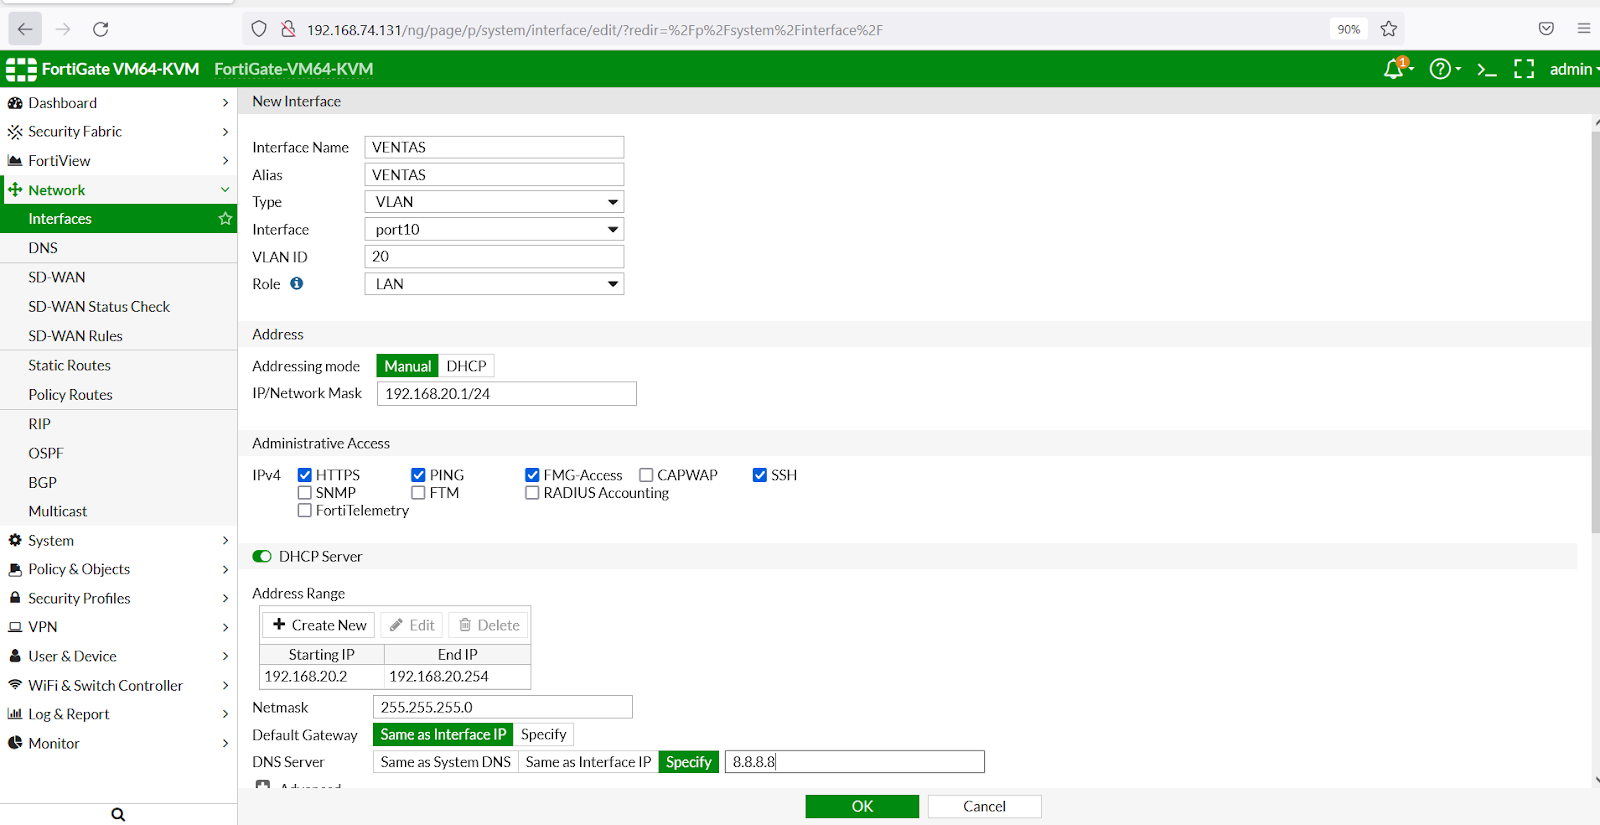Screen dimensions: 1600x825
Task: Enable the RADIUS Accounting checkbox
Action: (x=532, y=493)
